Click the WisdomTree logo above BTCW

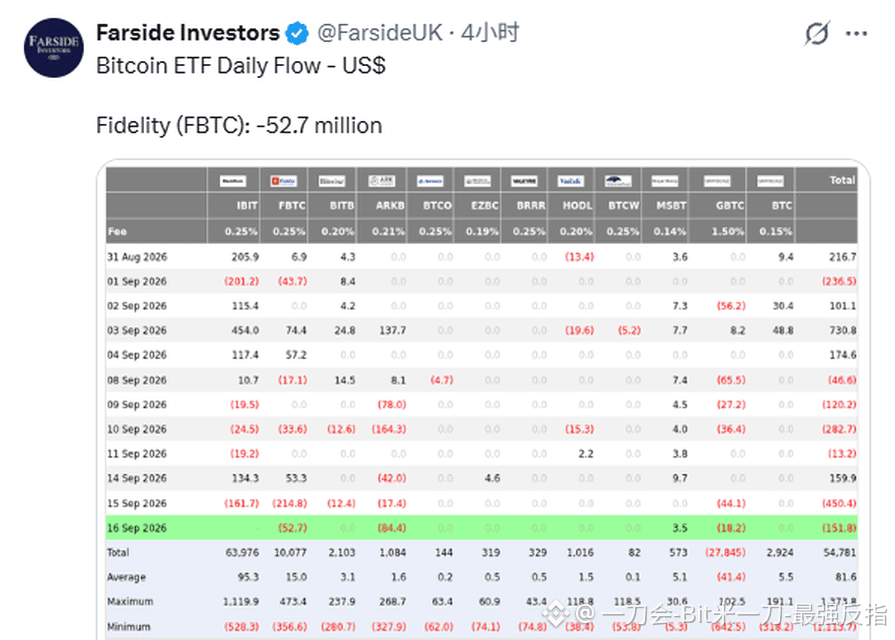point(618,181)
